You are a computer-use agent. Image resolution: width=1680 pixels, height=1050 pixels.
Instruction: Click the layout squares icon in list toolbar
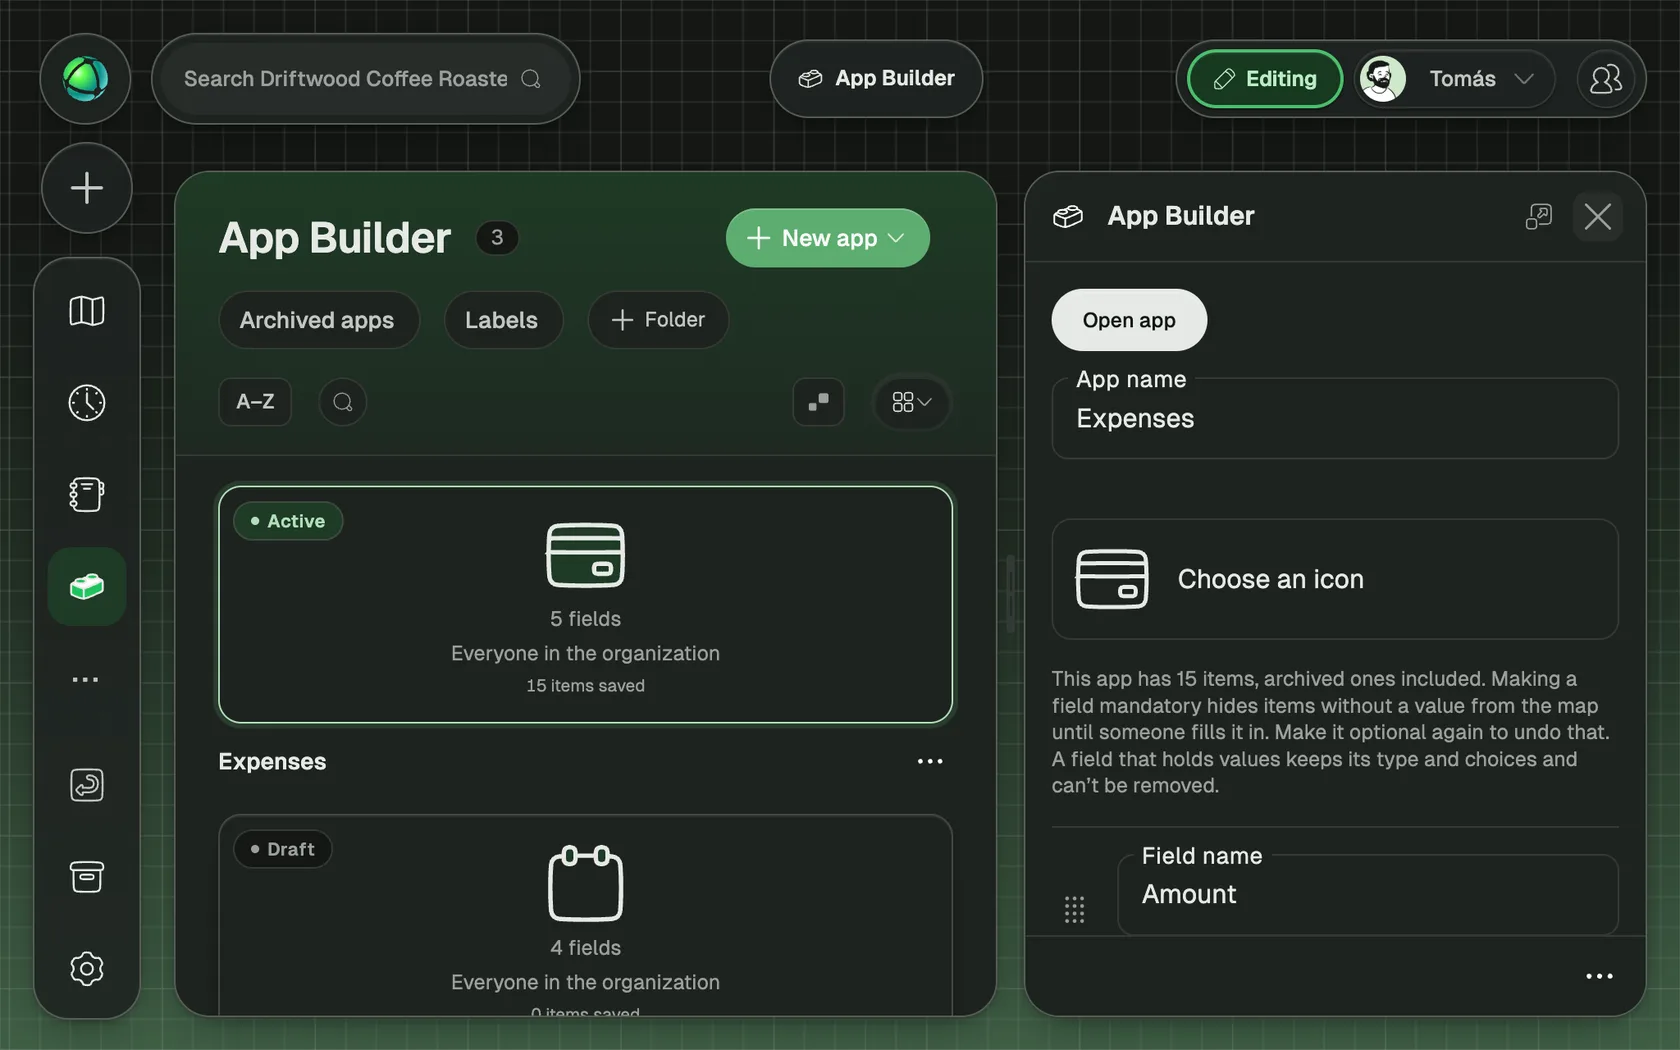click(x=818, y=402)
